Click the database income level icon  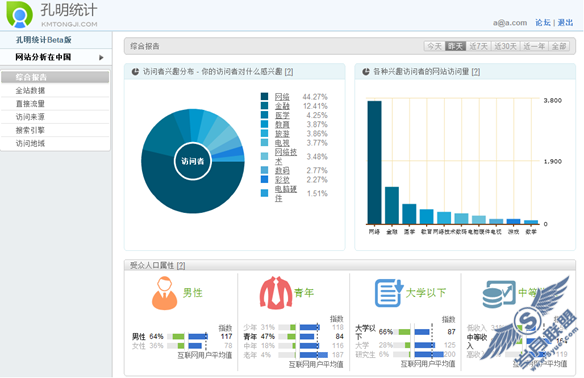499,294
